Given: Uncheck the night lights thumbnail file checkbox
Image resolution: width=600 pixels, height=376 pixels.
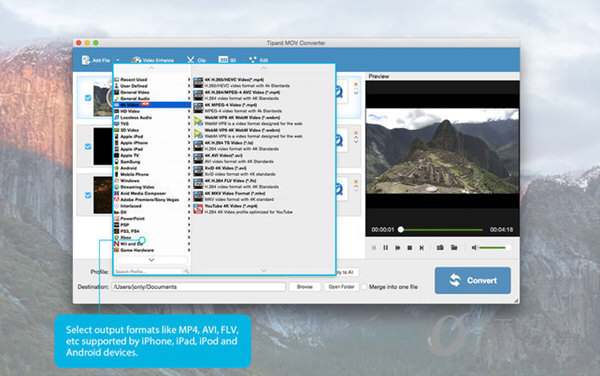Looking at the screenshot, I should [x=88, y=195].
